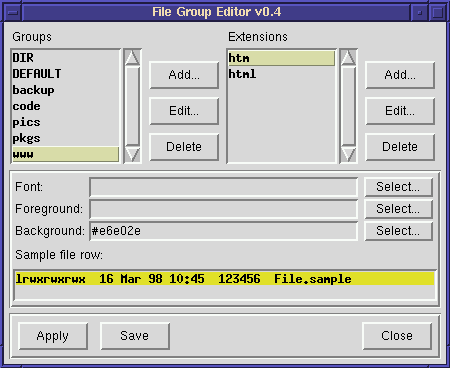Select the backup group
The width and height of the screenshot is (450, 368).
pos(65,90)
